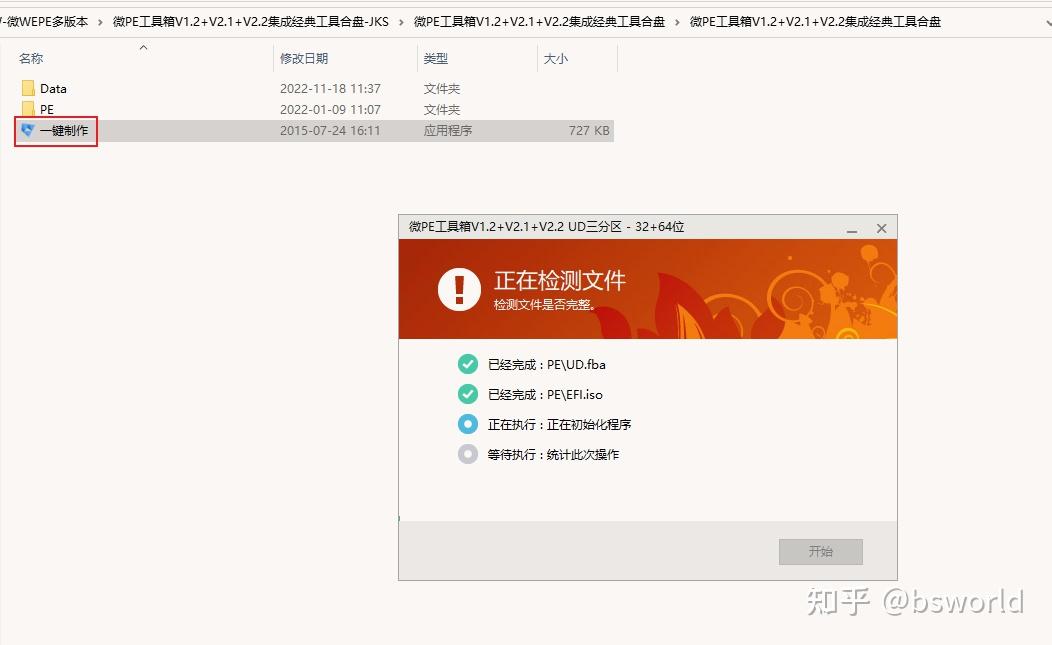
Task: Sort files by 修改日期 column
Action: 303,59
